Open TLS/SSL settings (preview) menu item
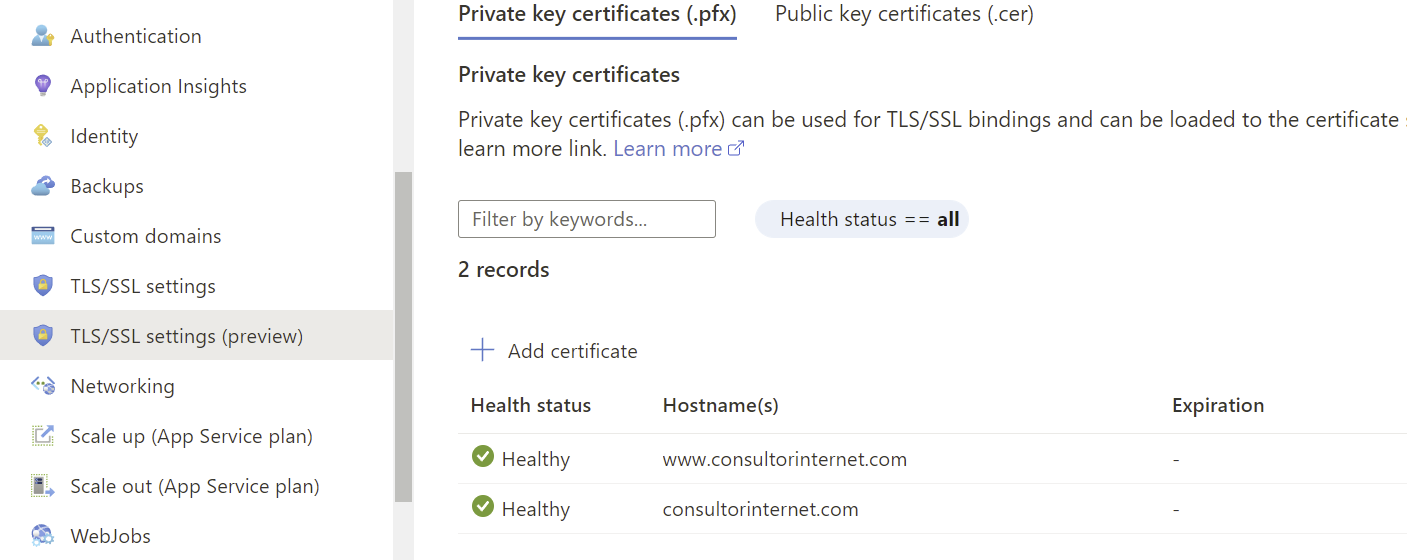The height and width of the screenshot is (560, 1407). pos(197,336)
